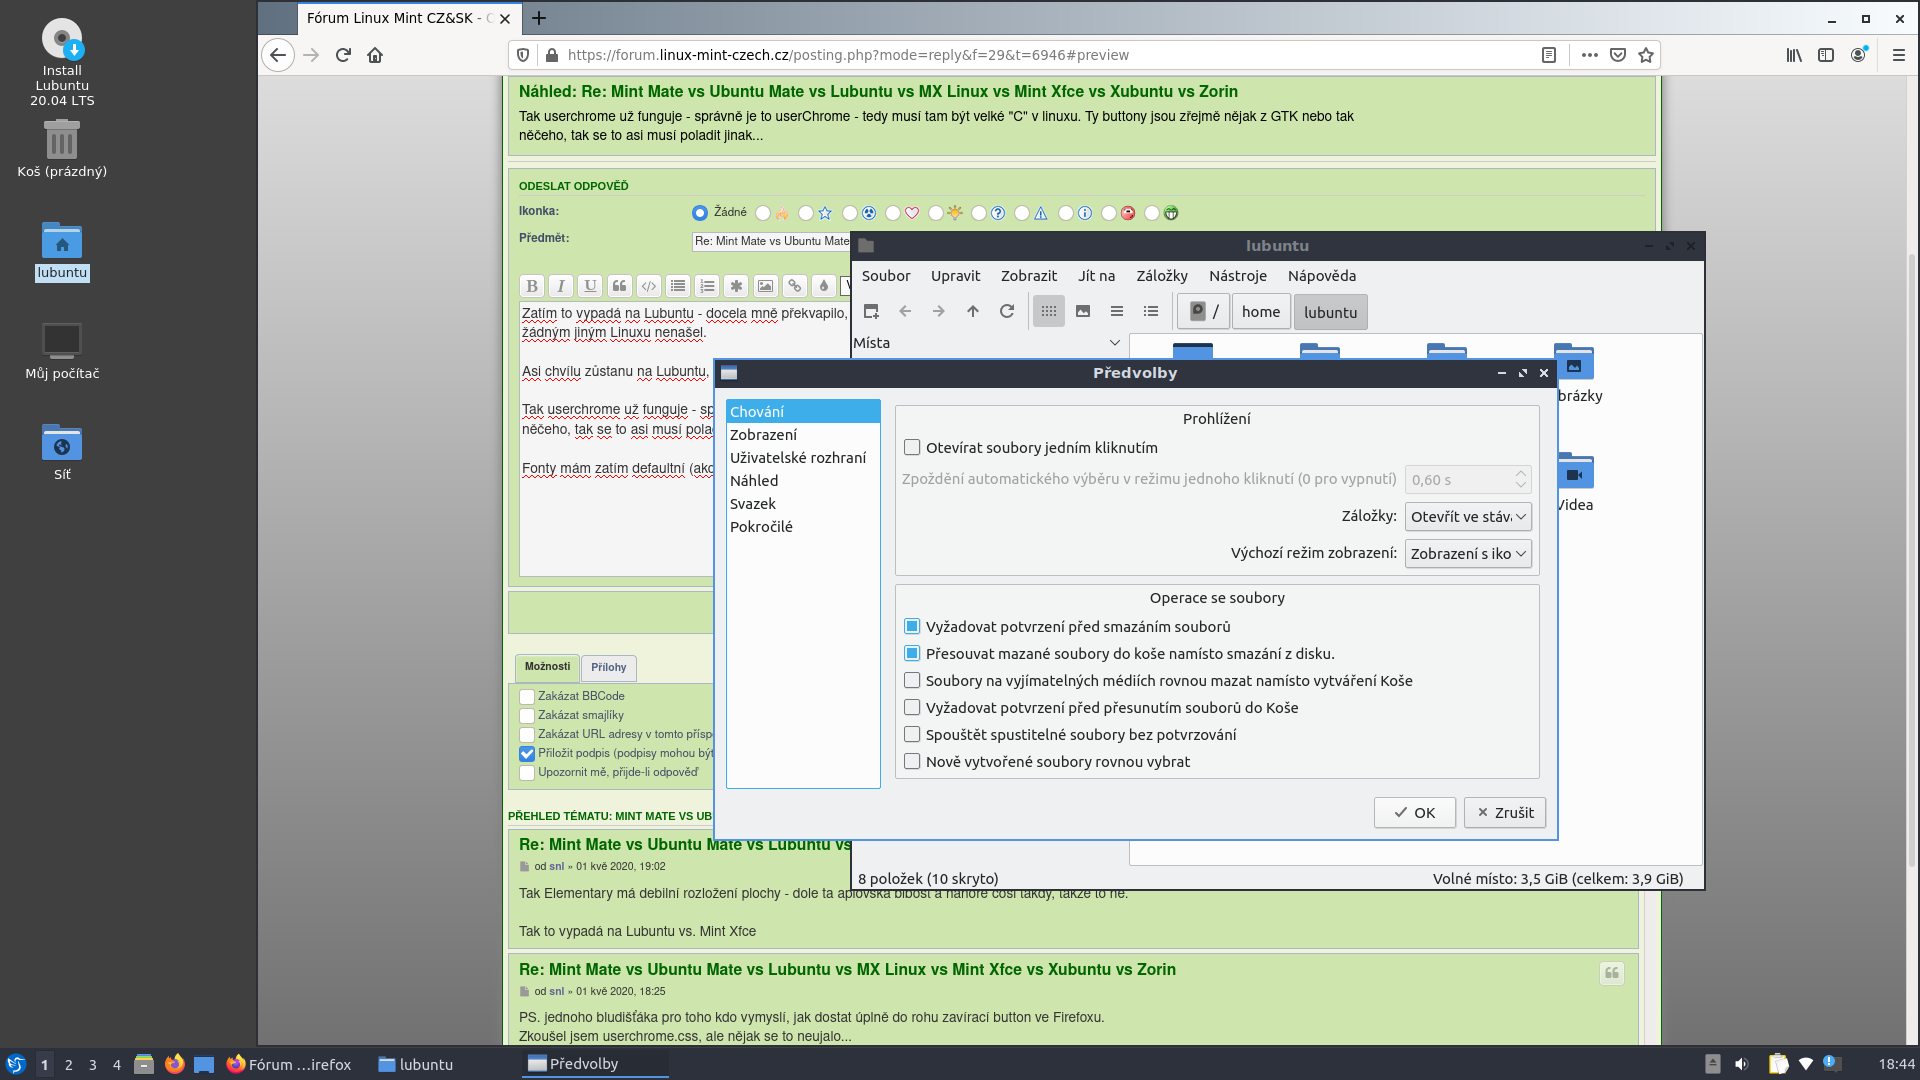Switch to detailed list view
This screenshot has width=1920, height=1080.
click(1151, 311)
